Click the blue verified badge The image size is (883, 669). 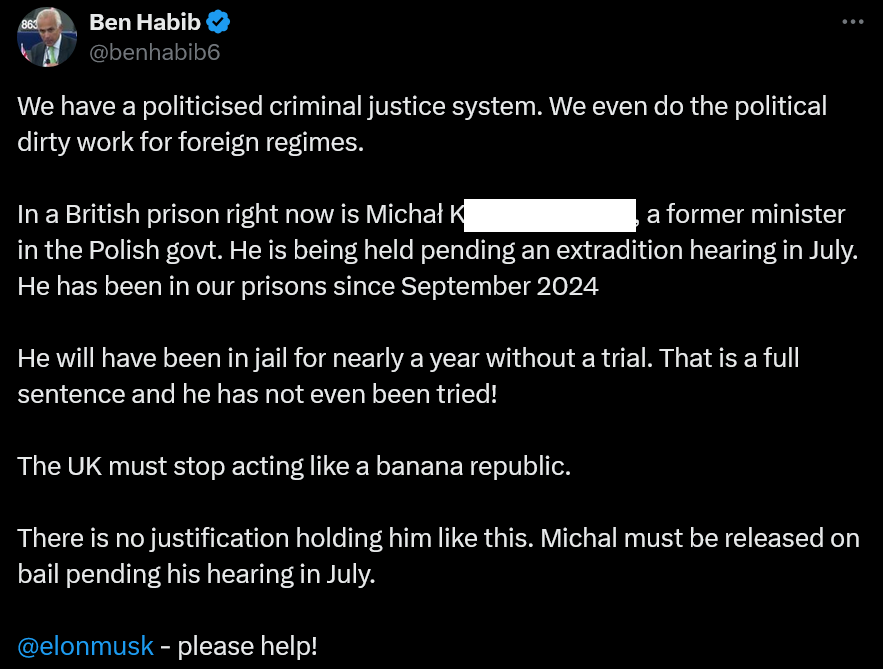click(220, 22)
